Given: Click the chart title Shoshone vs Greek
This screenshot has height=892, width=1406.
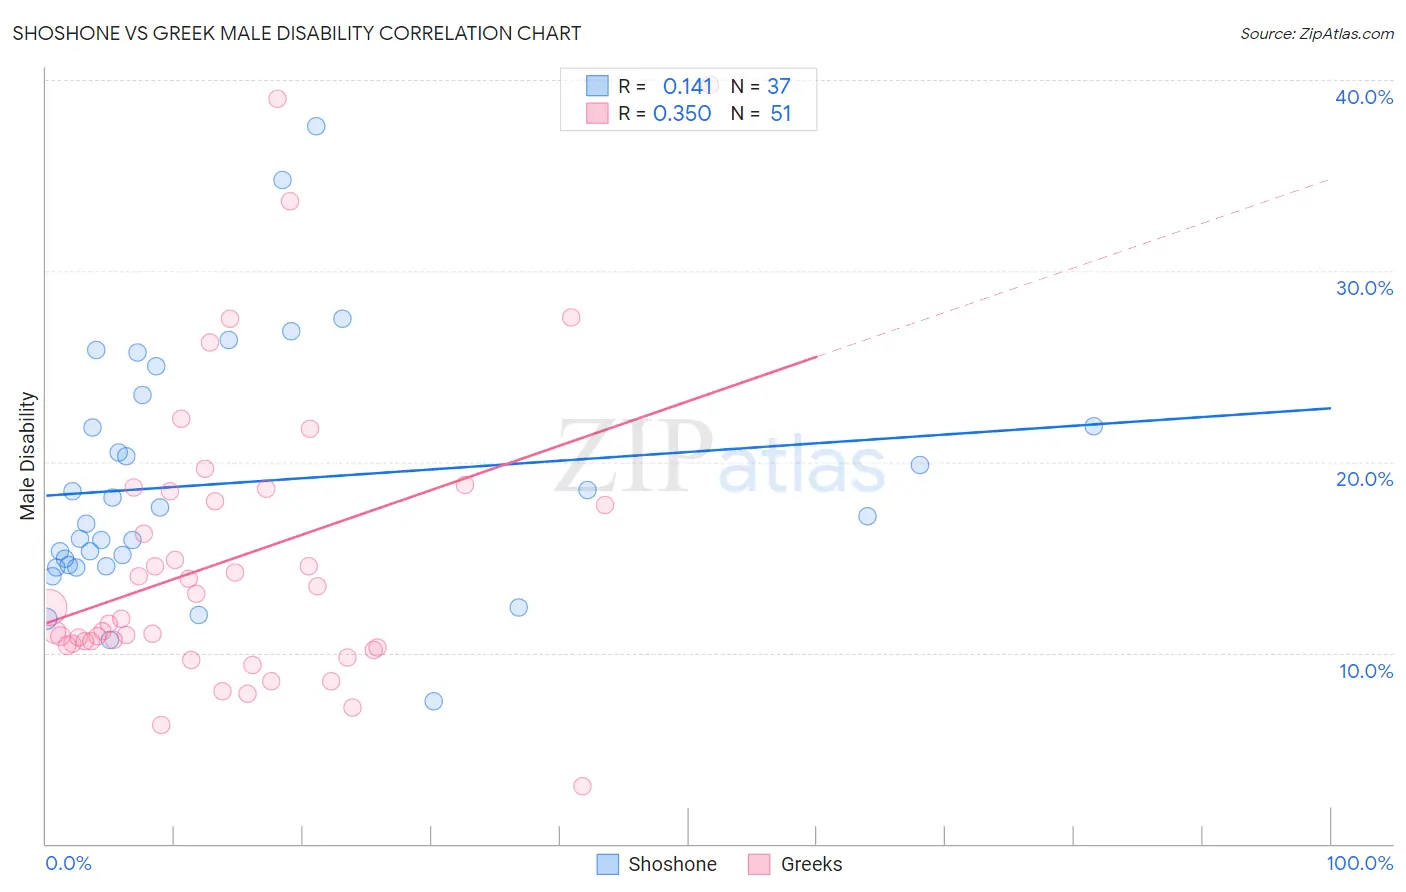Looking at the screenshot, I should [x=296, y=33].
